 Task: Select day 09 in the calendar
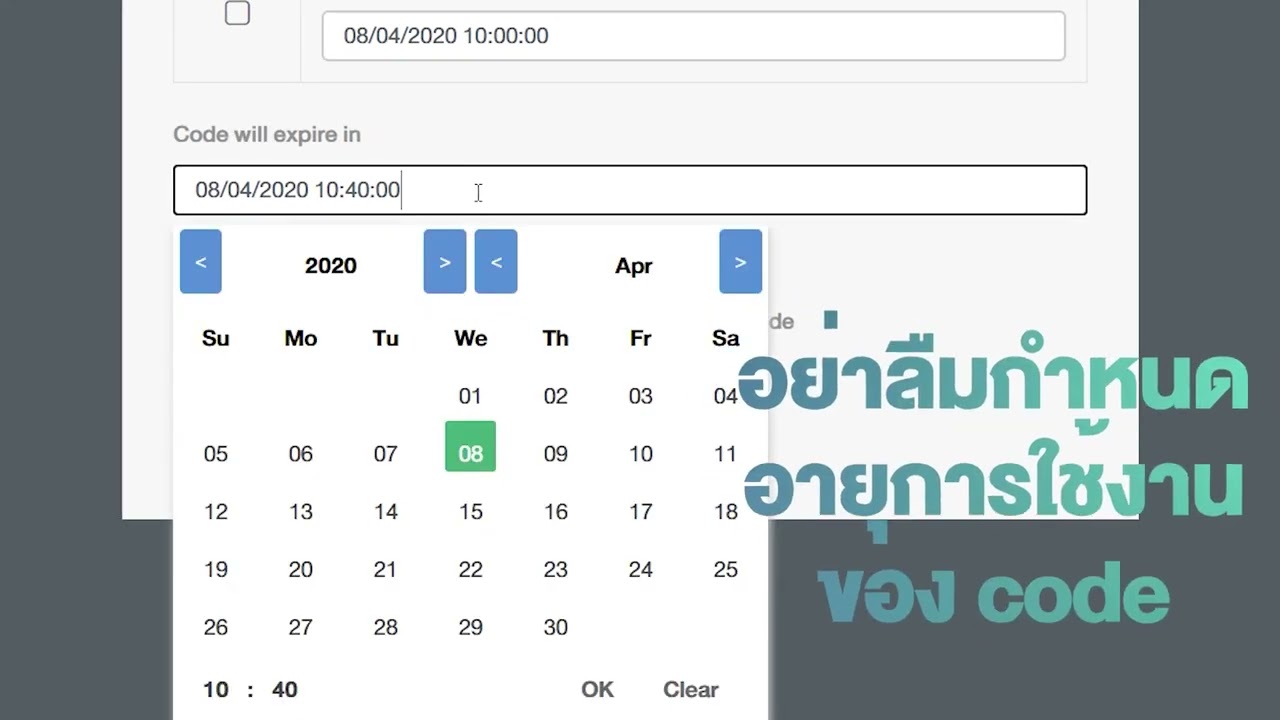[x=556, y=454]
